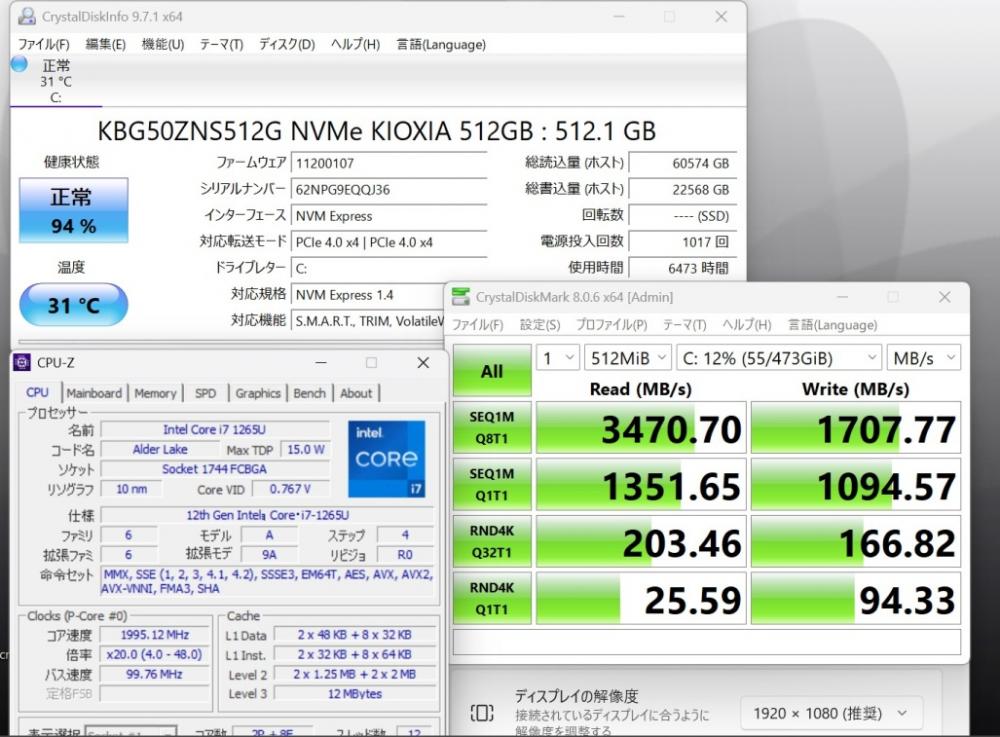Run the RND4K Q32T1 test

point(492,541)
